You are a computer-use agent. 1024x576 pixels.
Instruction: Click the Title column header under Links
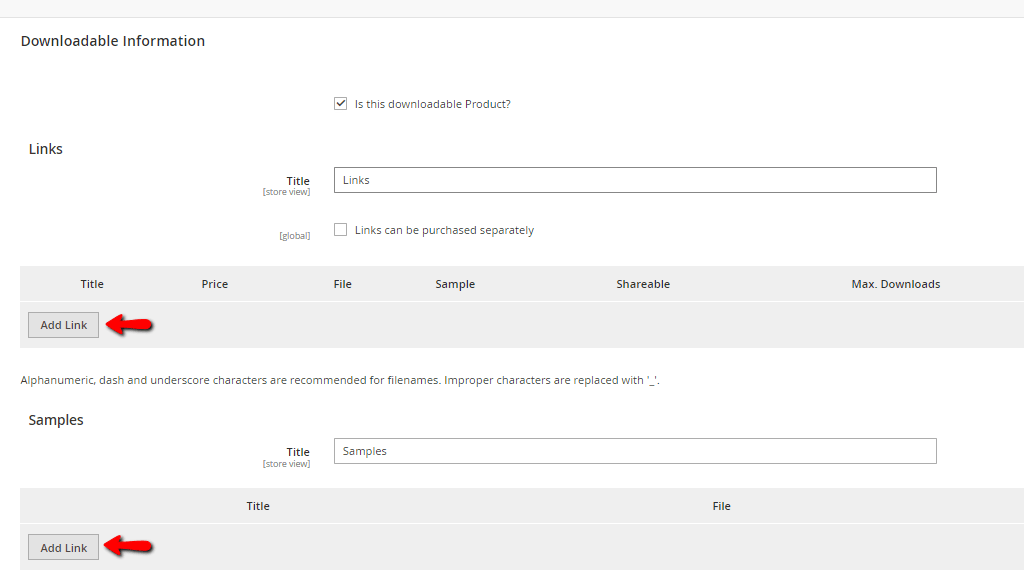click(91, 283)
